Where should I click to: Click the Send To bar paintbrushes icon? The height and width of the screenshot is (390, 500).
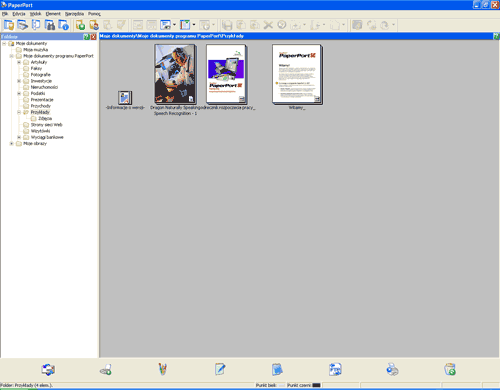pyautogui.click(x=163, y=369)
